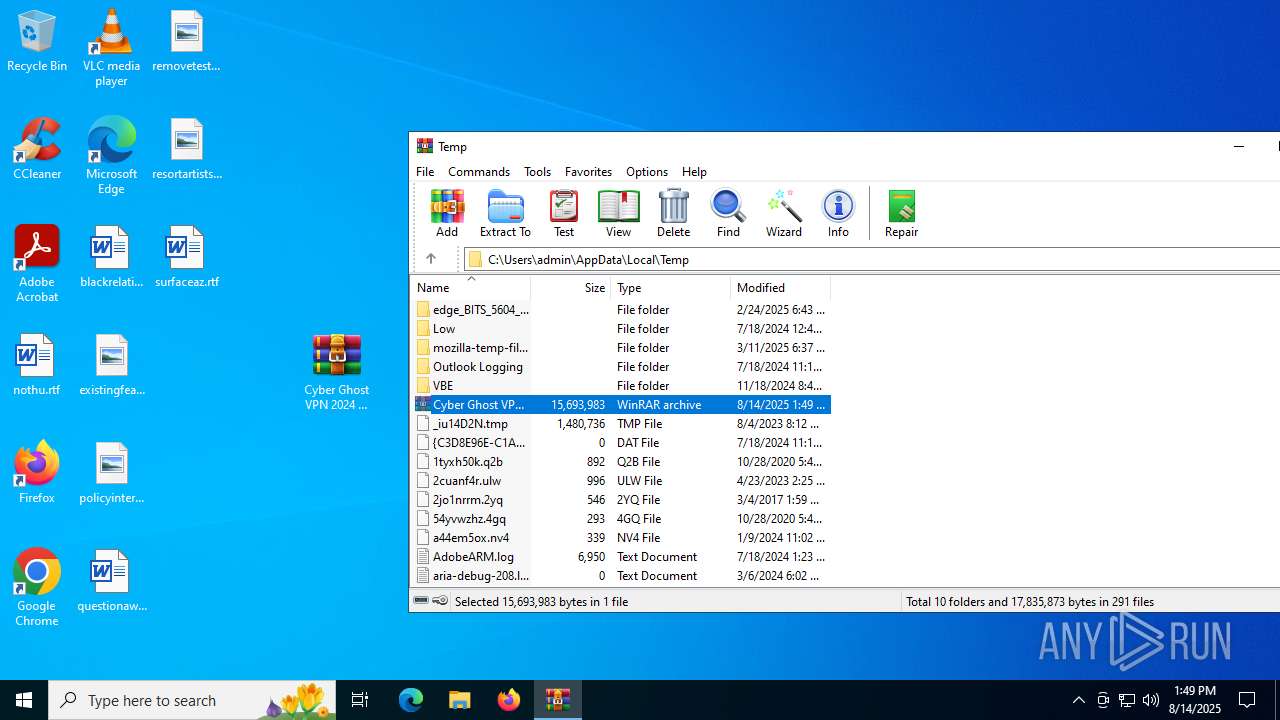Image resolution: width=1280 pixels, height=720 pixels.
Task: Select {C3D8E96E-C1A... DAT file
Action: point(622,443)
